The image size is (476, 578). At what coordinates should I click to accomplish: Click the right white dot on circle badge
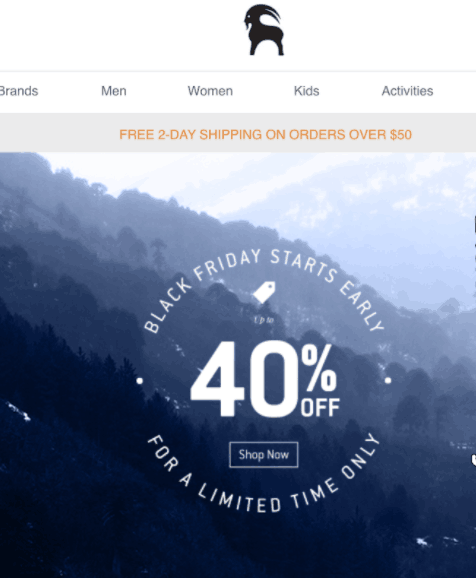click(x=388, y=380)
